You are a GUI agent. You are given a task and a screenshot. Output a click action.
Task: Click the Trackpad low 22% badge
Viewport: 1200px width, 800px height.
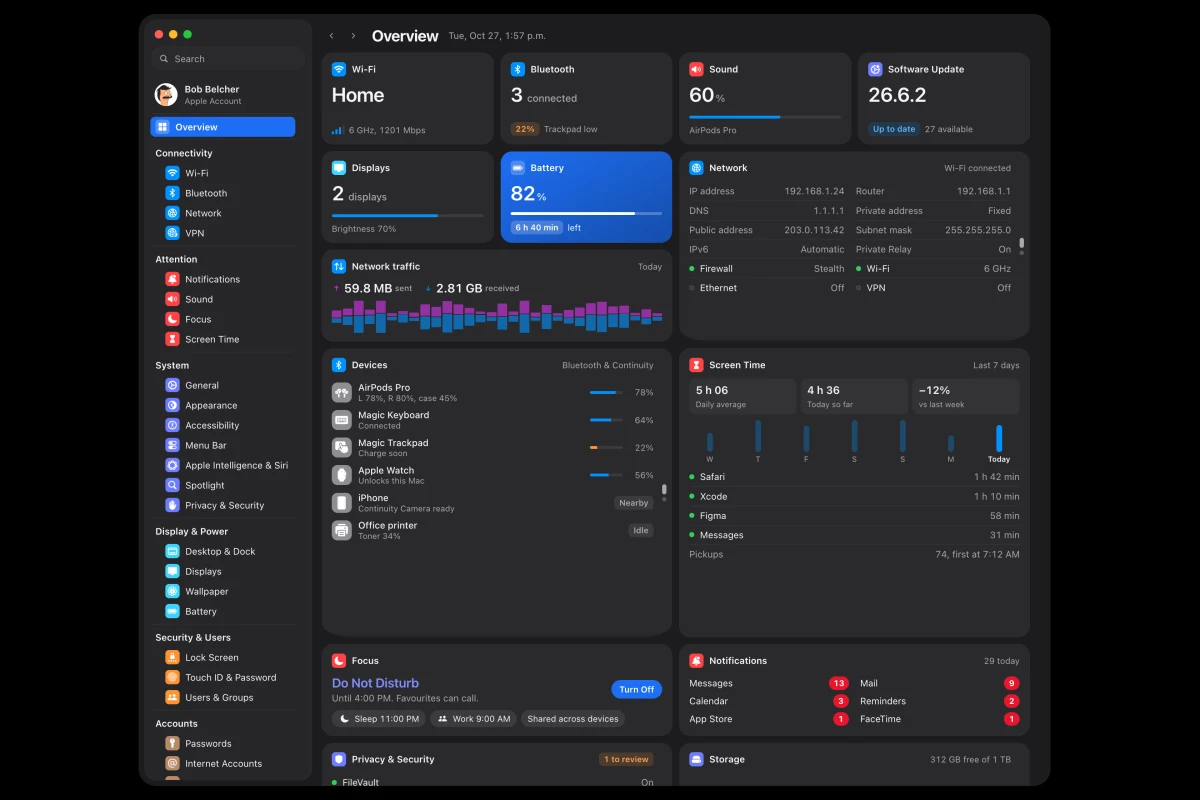(525, 129)
